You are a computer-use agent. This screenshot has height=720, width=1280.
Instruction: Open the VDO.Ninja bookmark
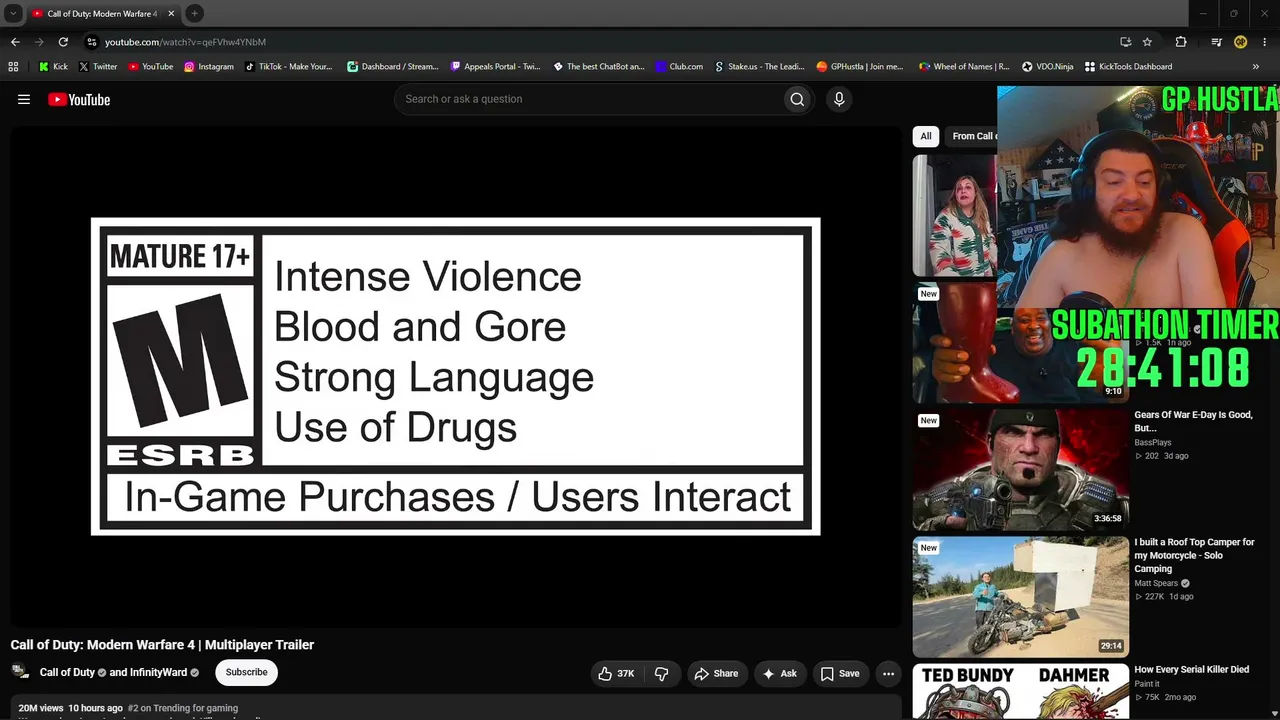tap(1047, 67)
